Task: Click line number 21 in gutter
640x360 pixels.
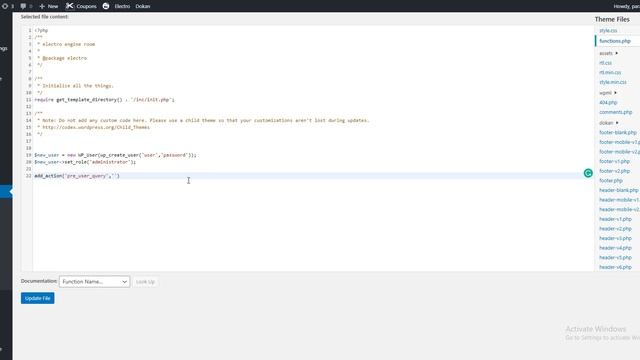Action: pos(28,169)
